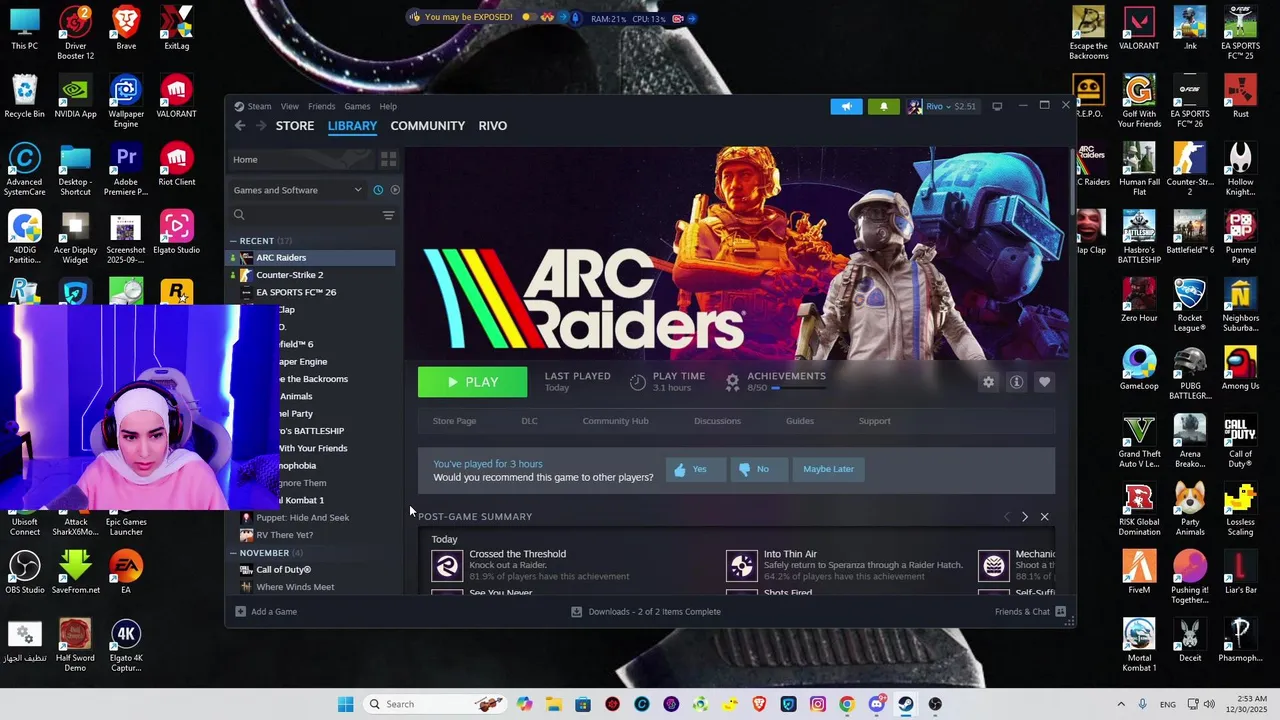Open Elgato Studio desktop icon
Viewport: 1280px width, 720px height.
click(177, 233)
